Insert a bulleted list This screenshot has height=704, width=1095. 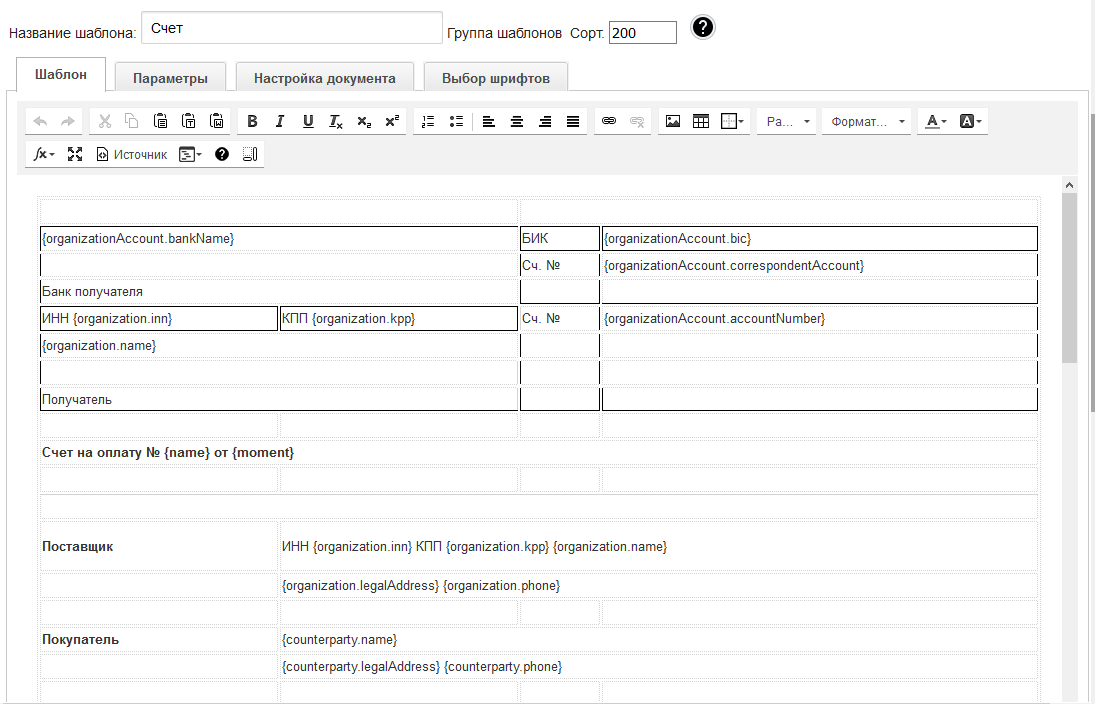pyautogui.click(x=456, y=121)
